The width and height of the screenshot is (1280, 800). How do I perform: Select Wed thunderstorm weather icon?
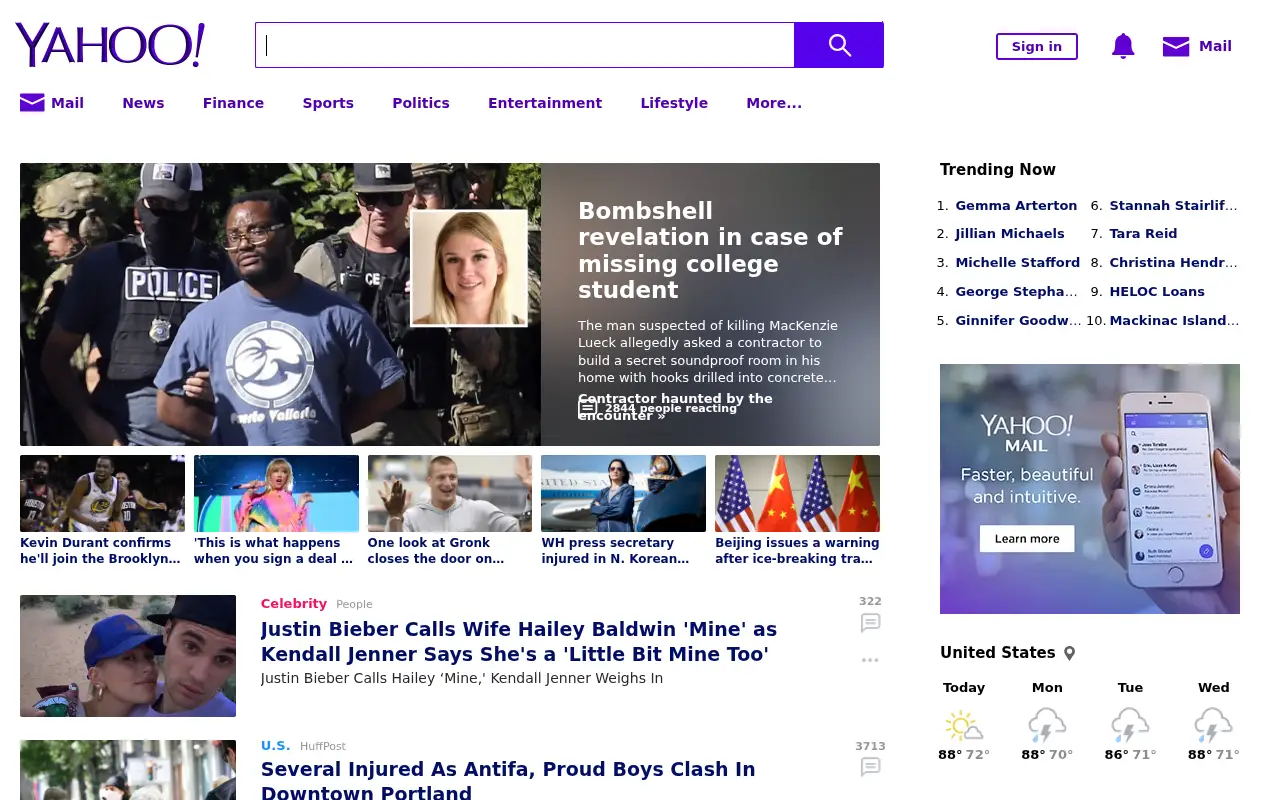pos(1213,725)
